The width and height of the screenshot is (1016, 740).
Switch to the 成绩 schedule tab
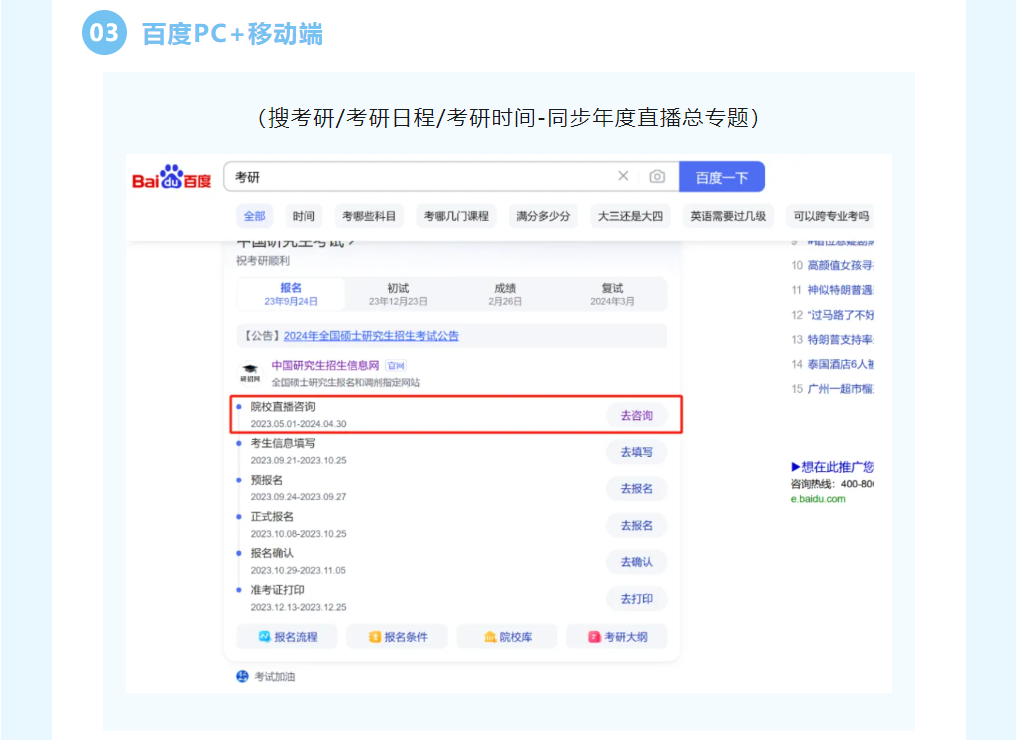[x=505, y=294]
